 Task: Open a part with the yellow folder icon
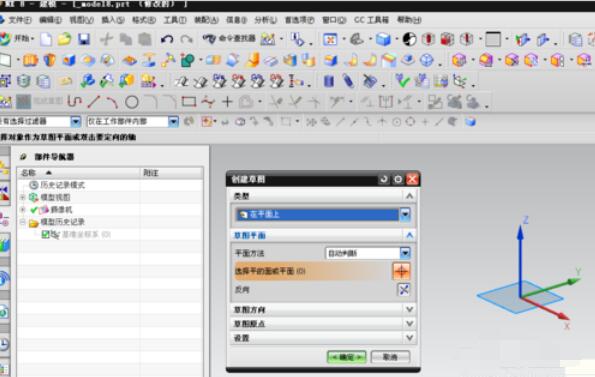pyautogui.click(x=65, y=39)
